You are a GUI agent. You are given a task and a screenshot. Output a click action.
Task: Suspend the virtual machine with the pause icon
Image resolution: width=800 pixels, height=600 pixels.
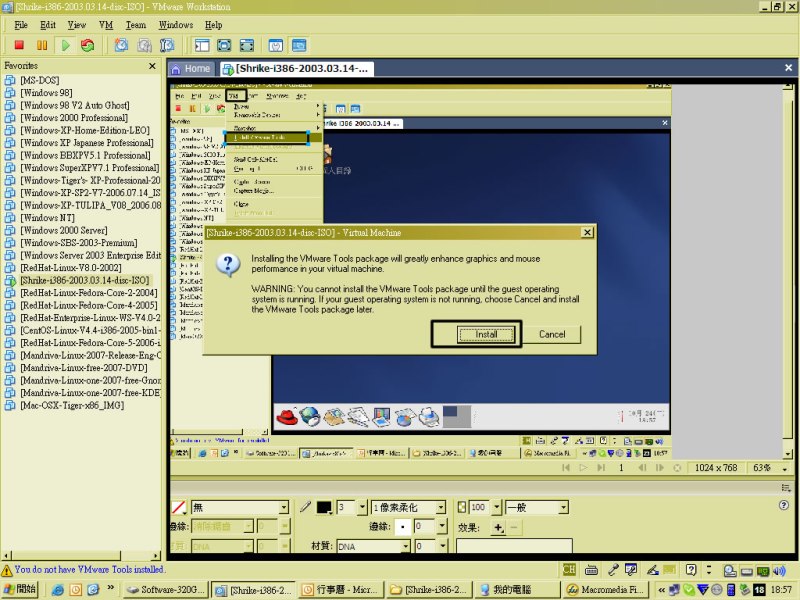42,45
